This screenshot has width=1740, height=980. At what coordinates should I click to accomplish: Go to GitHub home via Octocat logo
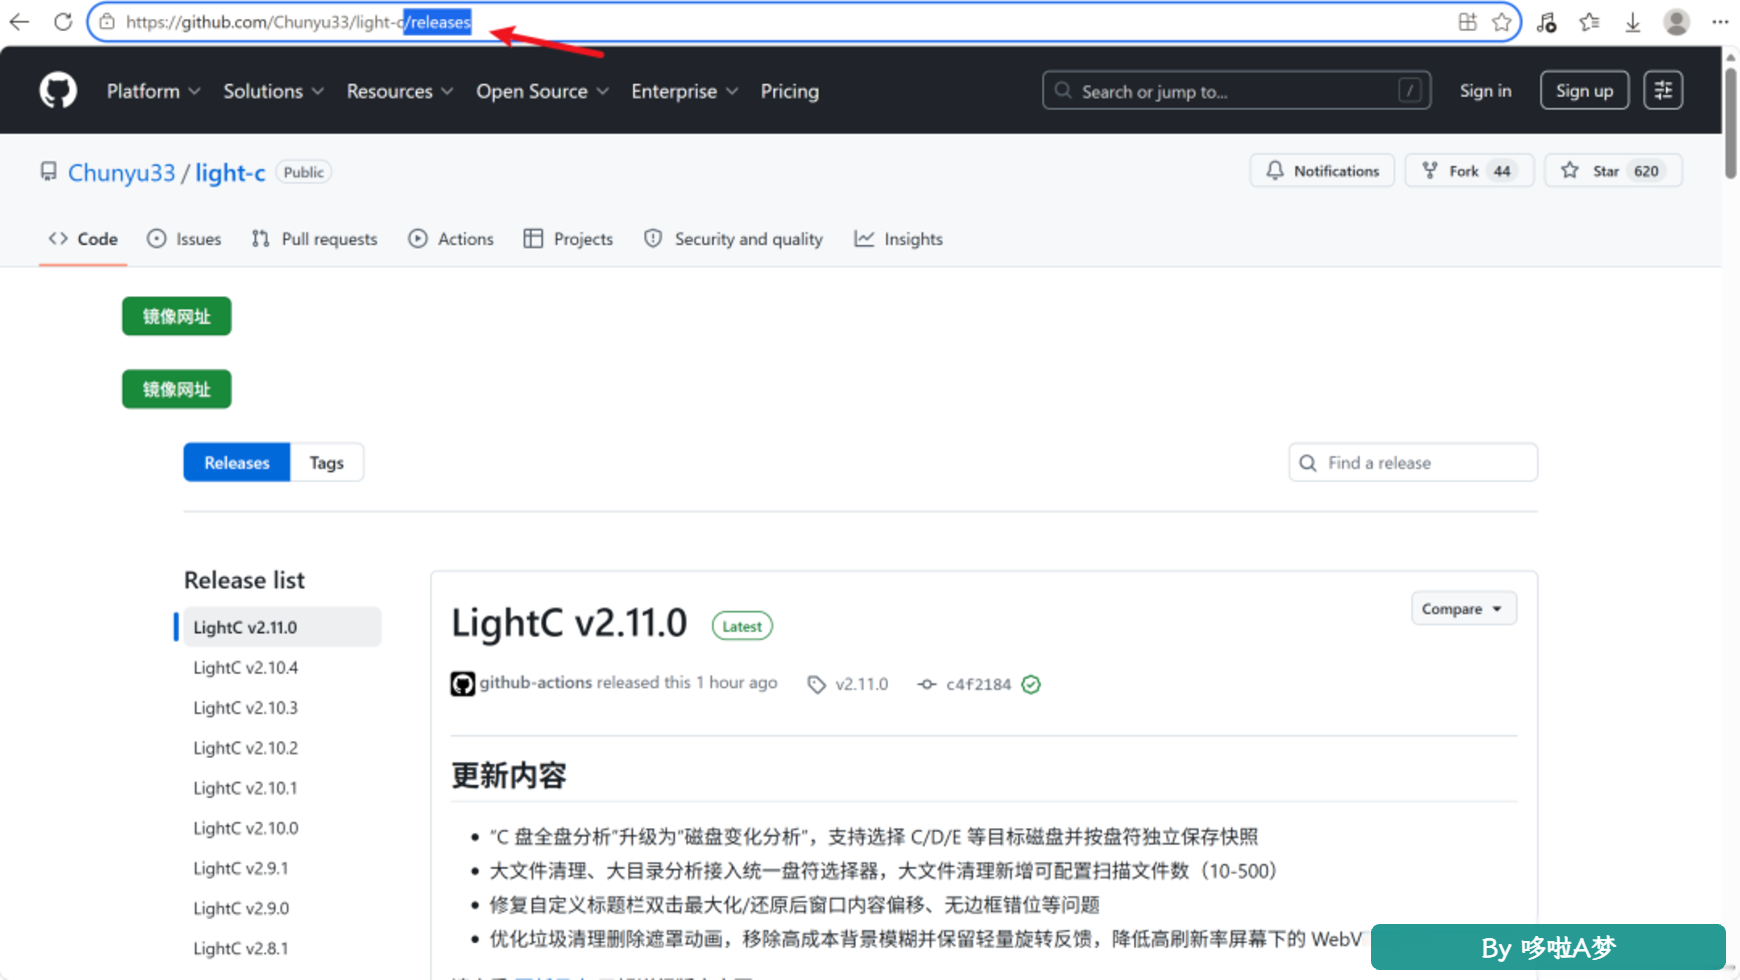(58, 91)
